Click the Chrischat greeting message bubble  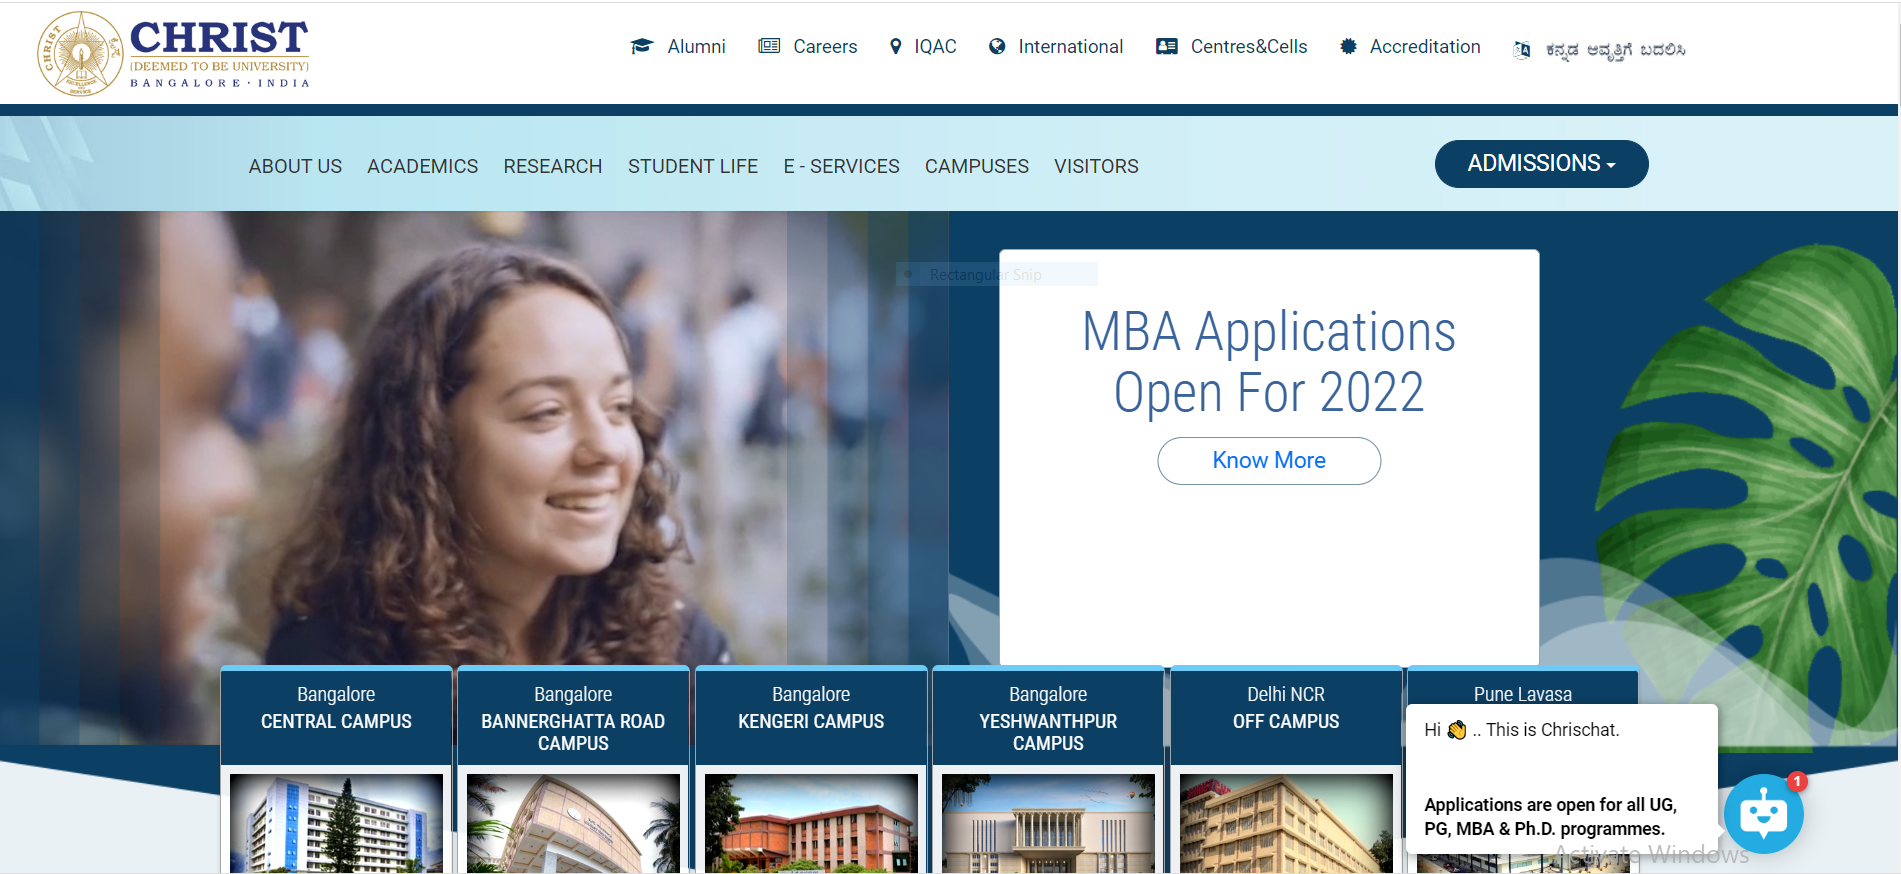1562,779
